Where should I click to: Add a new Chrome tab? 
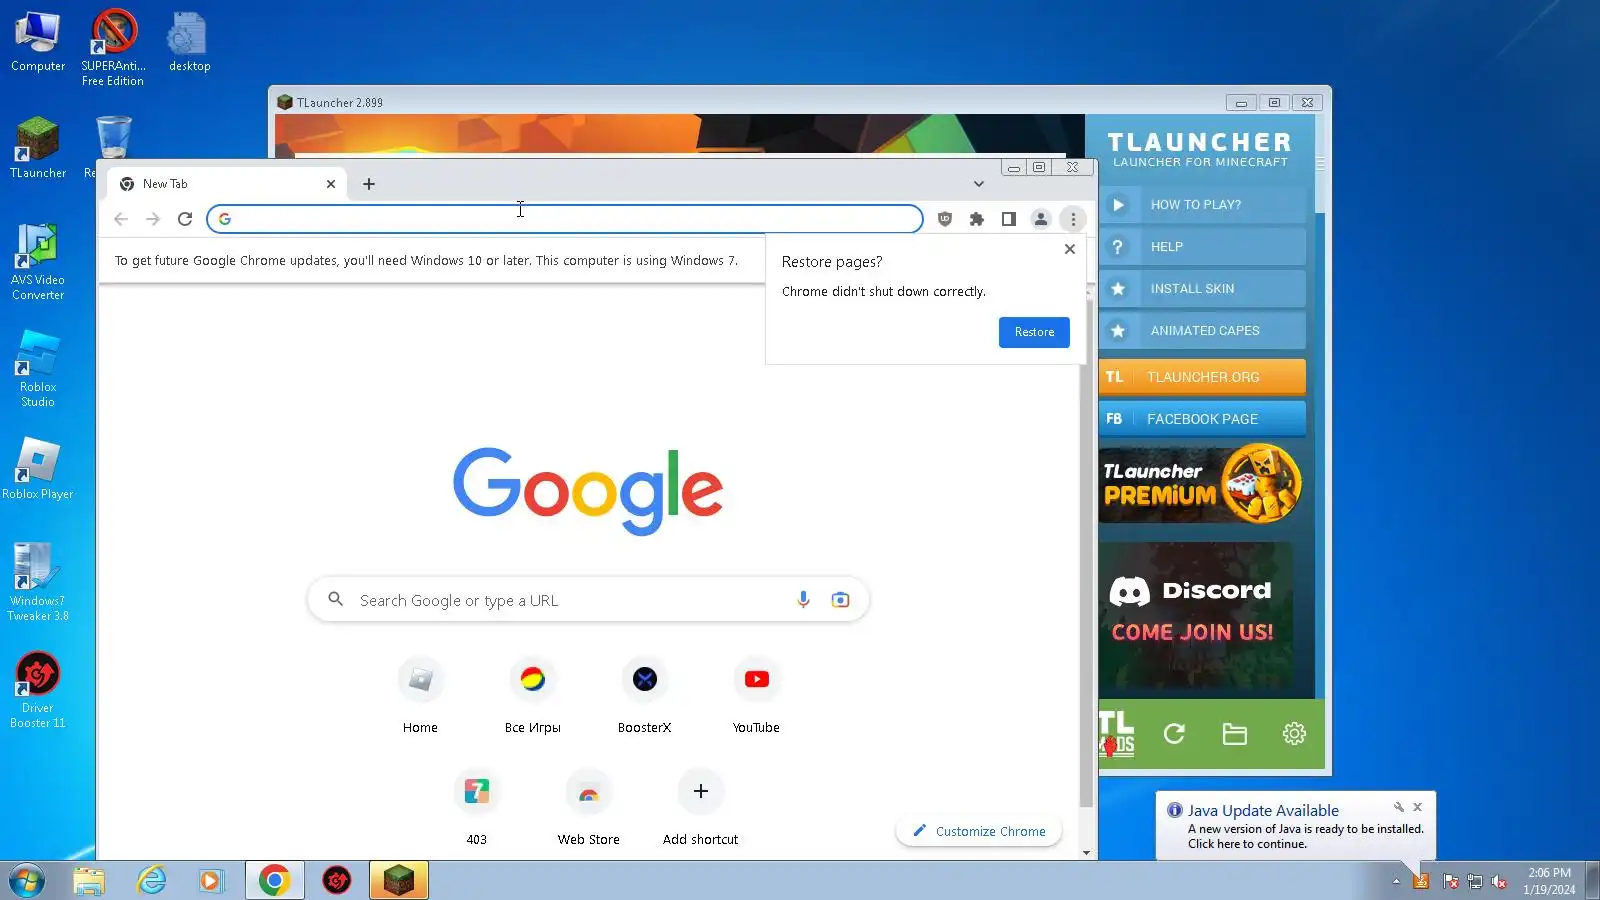click(369, 184)
